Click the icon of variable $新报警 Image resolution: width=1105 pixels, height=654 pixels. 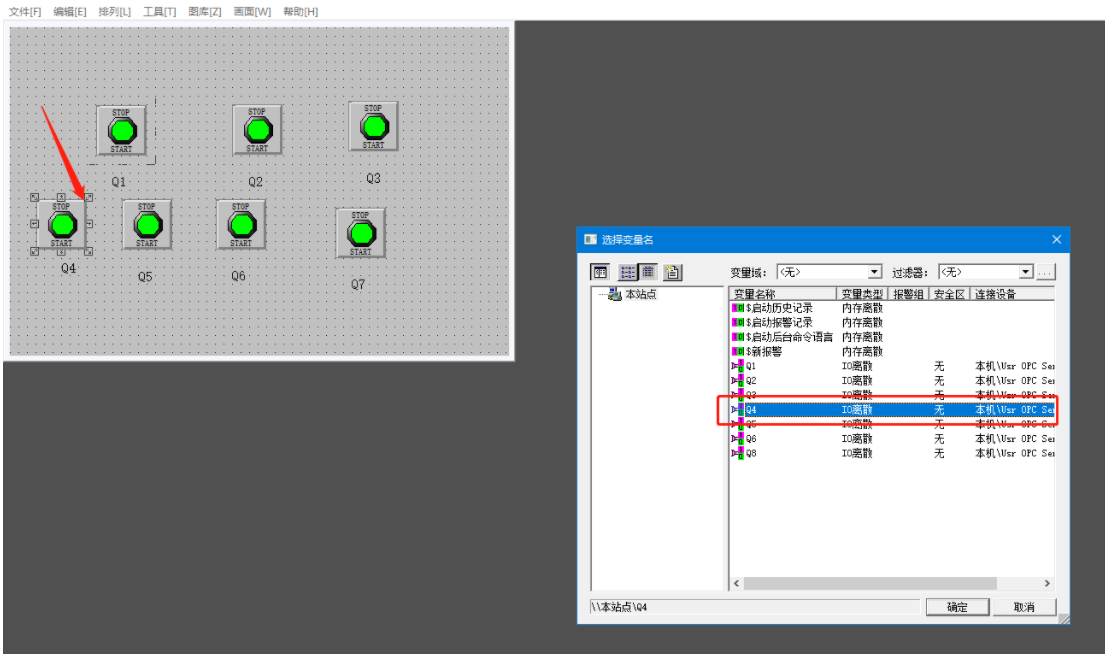738,352
